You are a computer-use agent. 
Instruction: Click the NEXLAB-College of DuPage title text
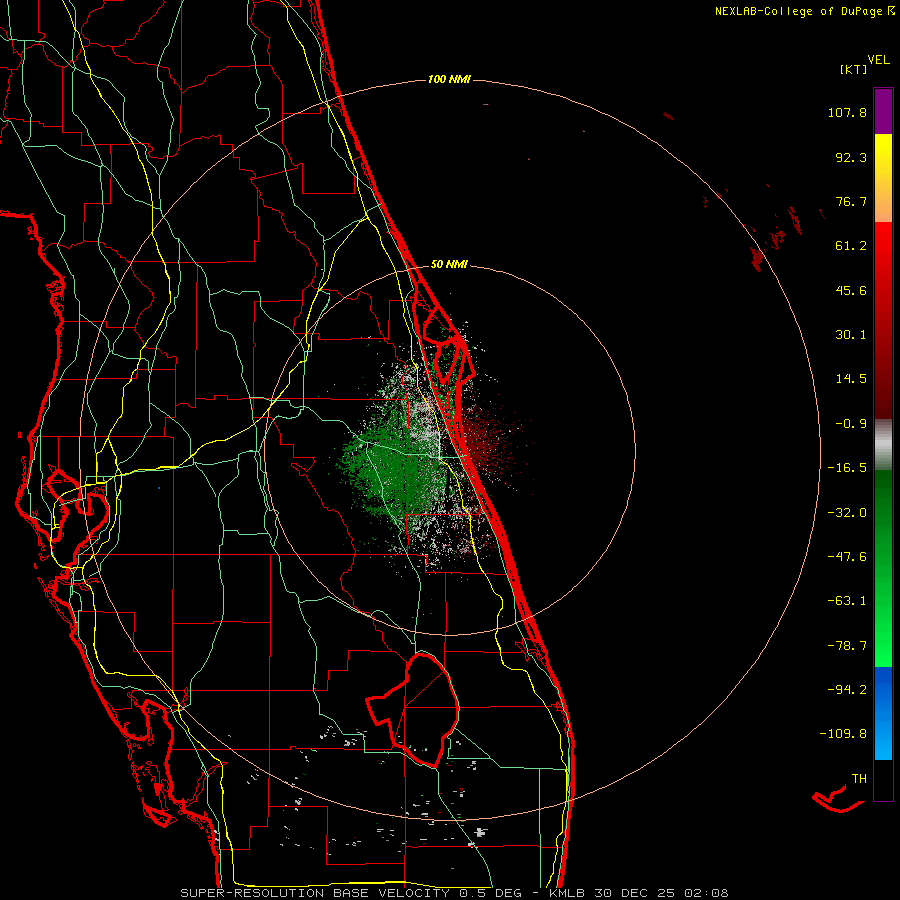pos(799,11)
